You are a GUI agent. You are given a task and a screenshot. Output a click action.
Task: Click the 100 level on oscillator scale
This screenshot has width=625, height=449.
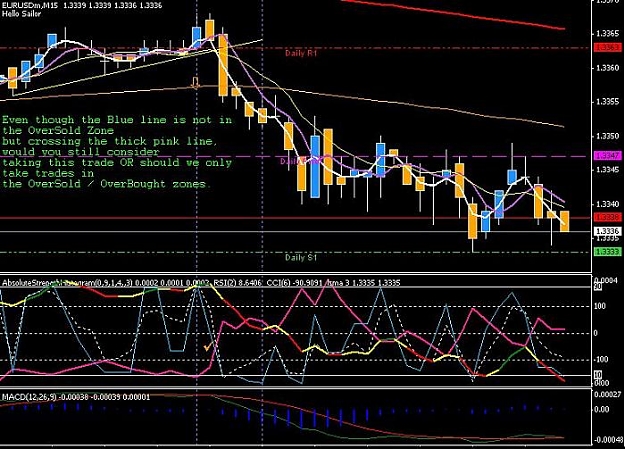coord(600,306)
